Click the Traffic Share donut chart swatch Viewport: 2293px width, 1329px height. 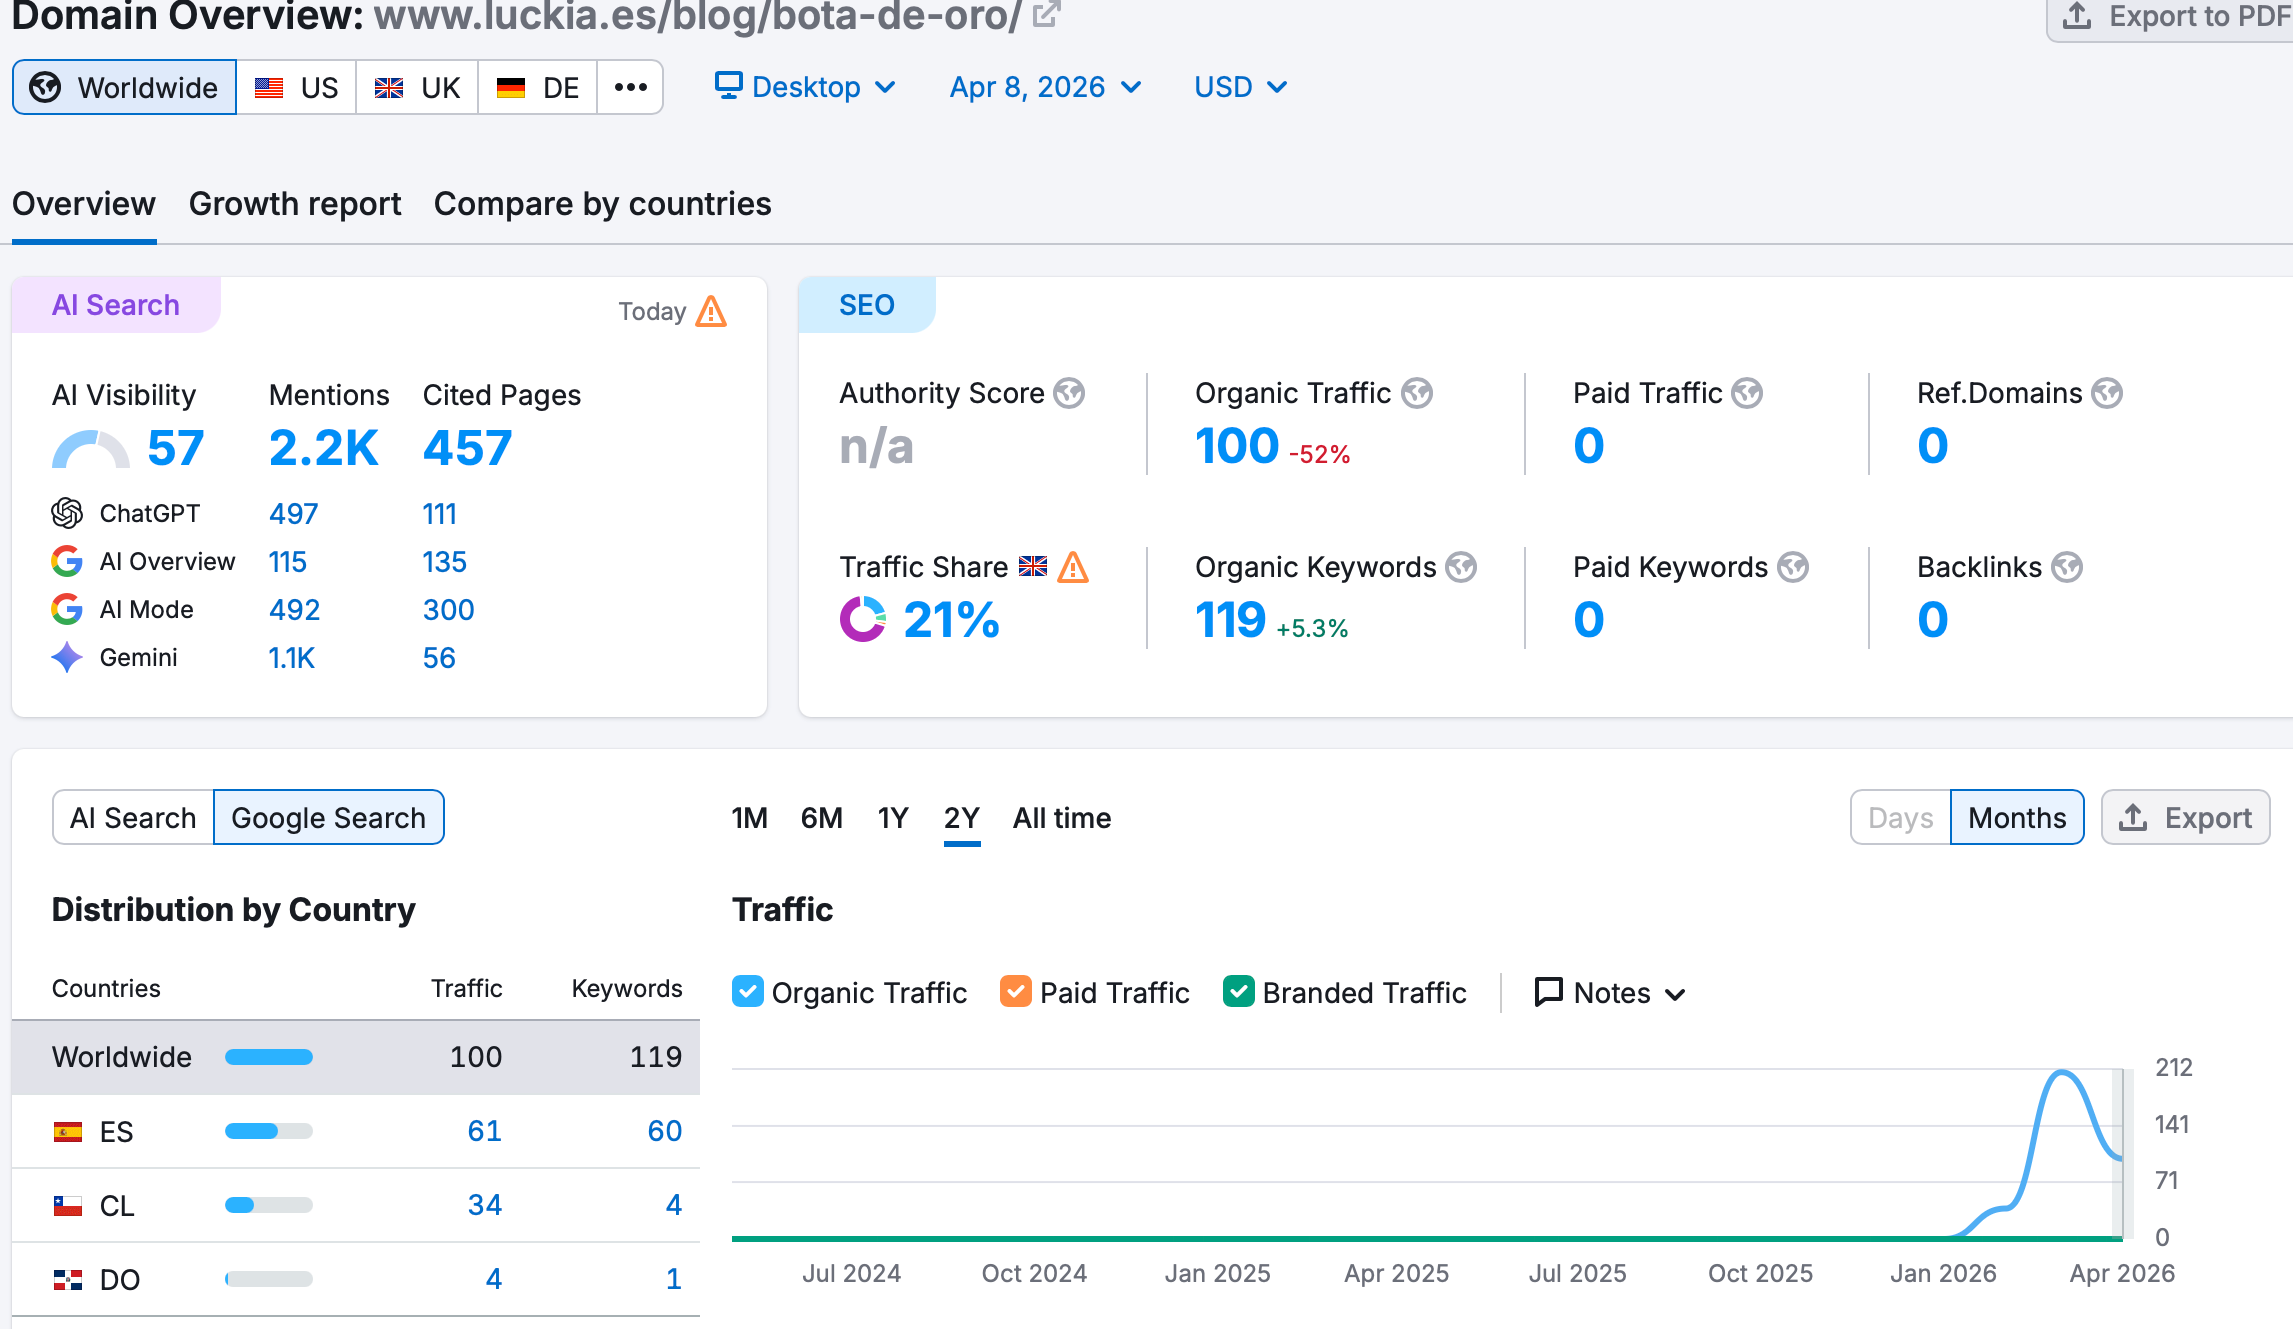(x=862, y=620)
